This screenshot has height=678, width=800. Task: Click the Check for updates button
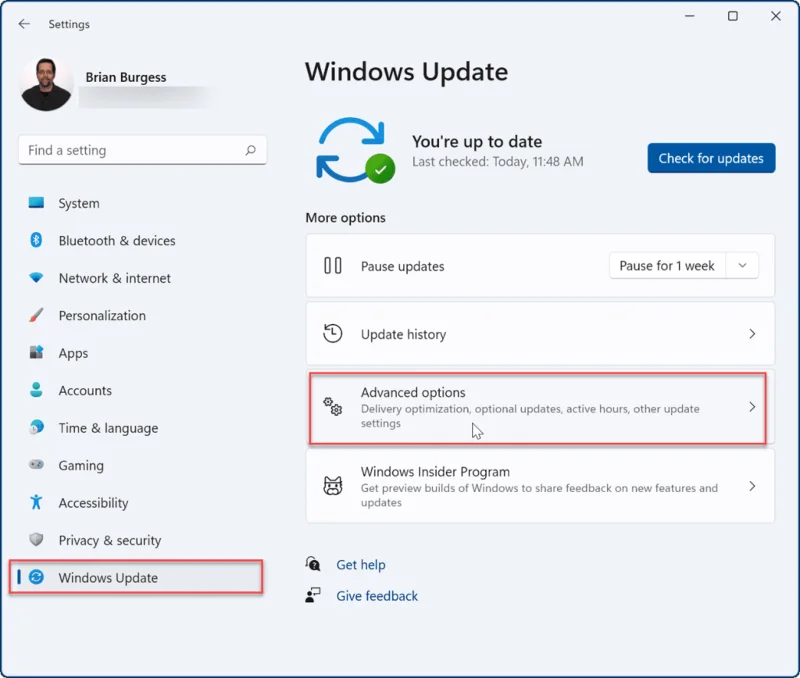click(x=711, y=158)
